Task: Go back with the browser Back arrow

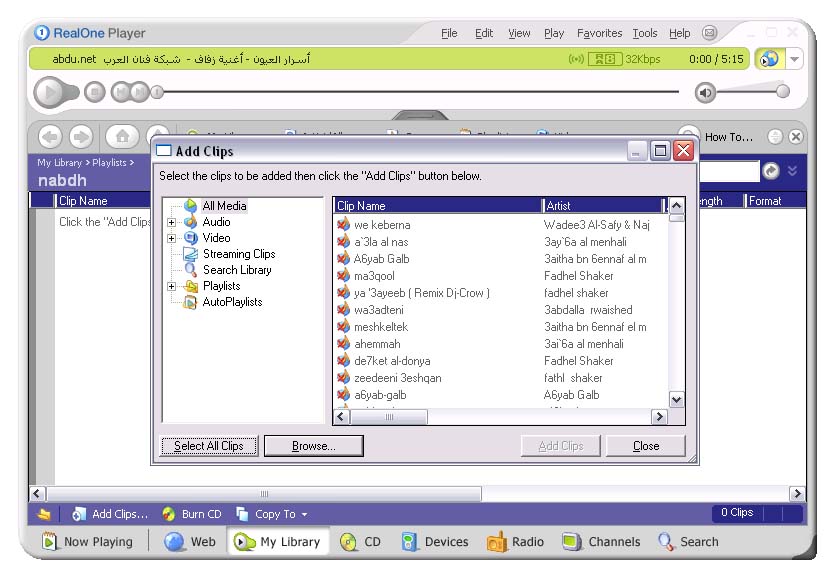Action: 51,137
